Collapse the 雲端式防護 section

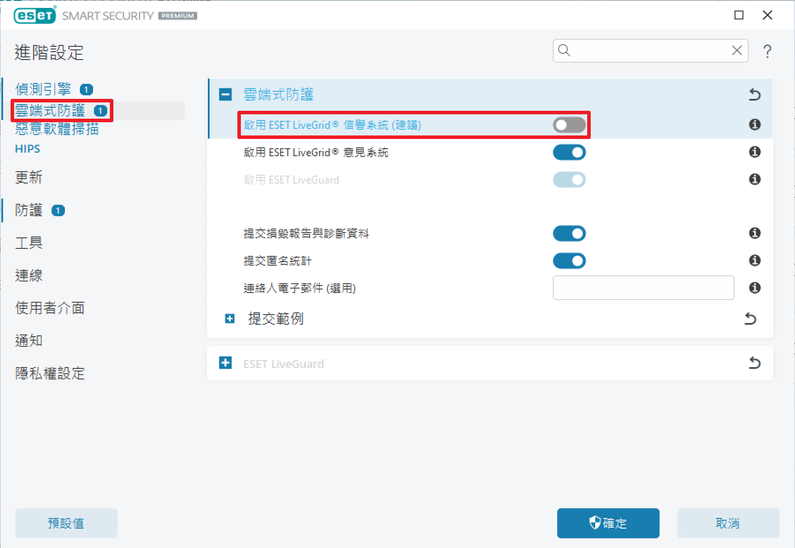(225, 94)
